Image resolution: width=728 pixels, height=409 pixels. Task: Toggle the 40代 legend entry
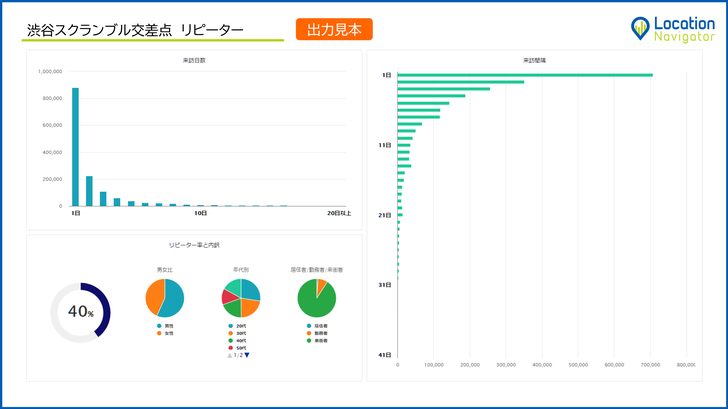(237, 341)
